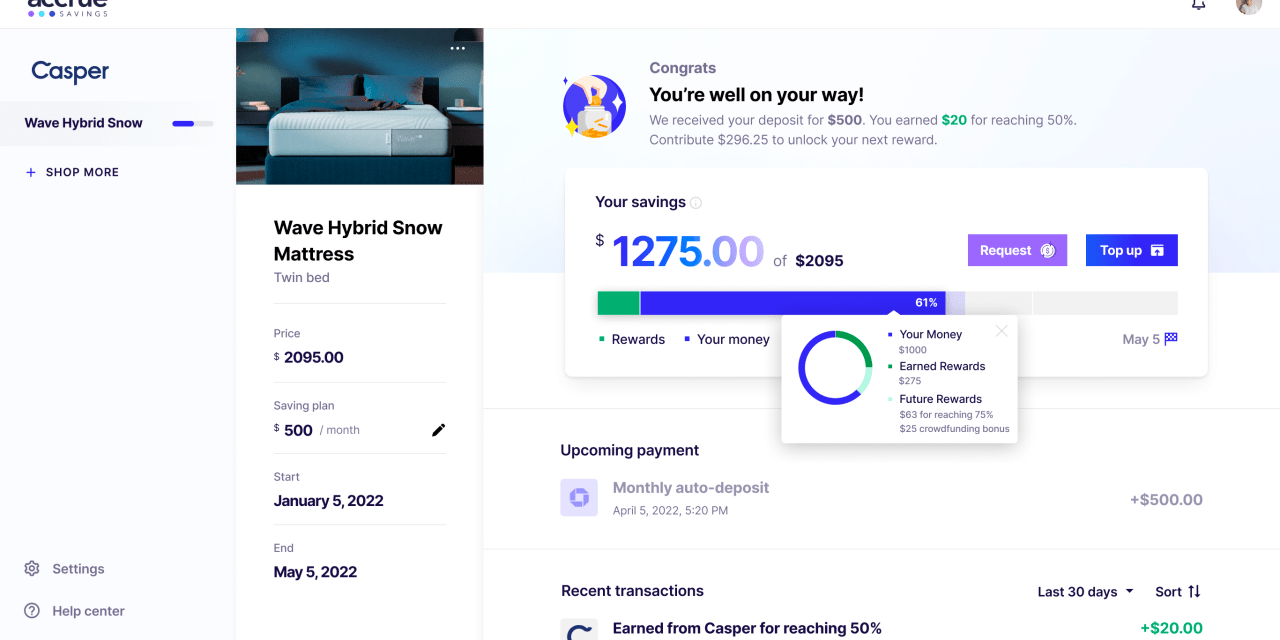
Task: Click the Upcoming payment heading
Action: point(630,450)
